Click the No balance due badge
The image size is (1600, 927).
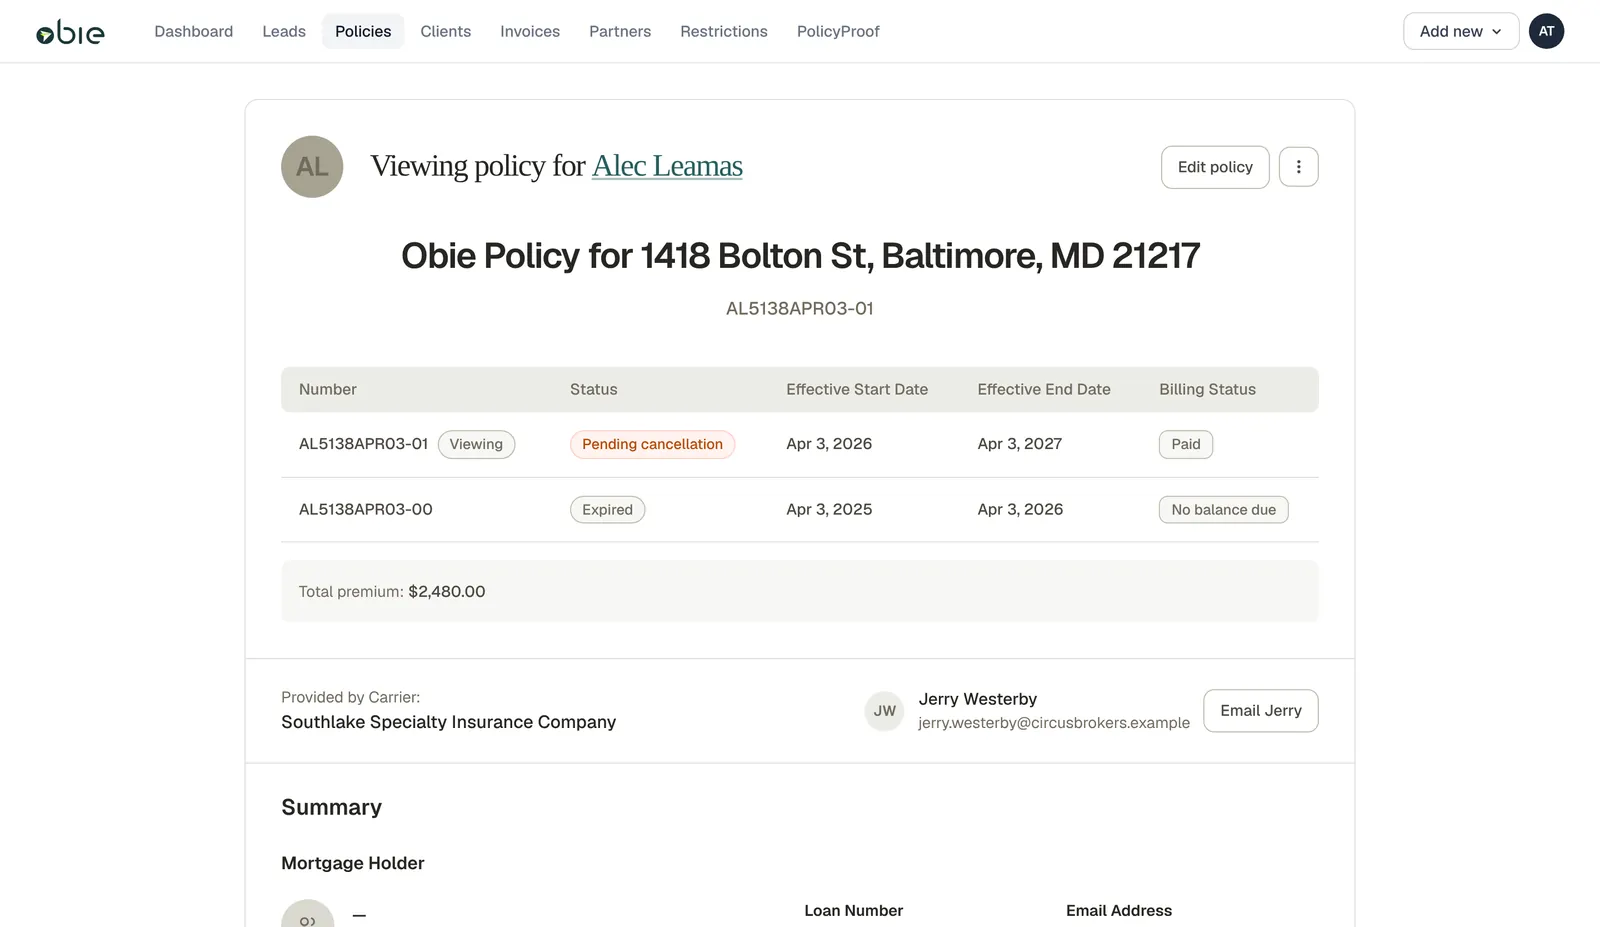point(1223,510)
